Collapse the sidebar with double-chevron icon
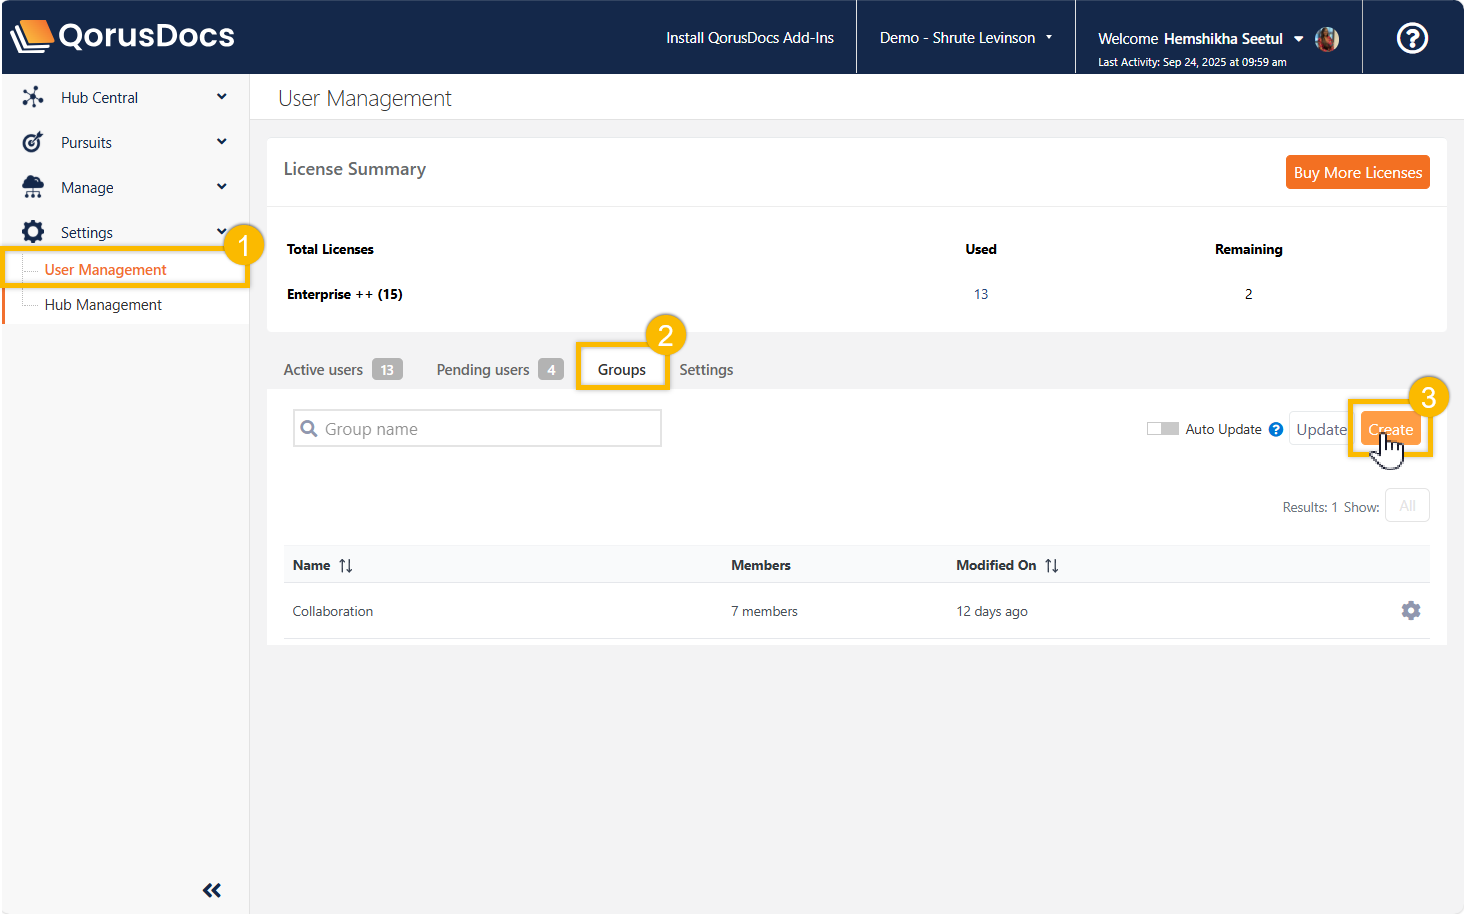 212,890
